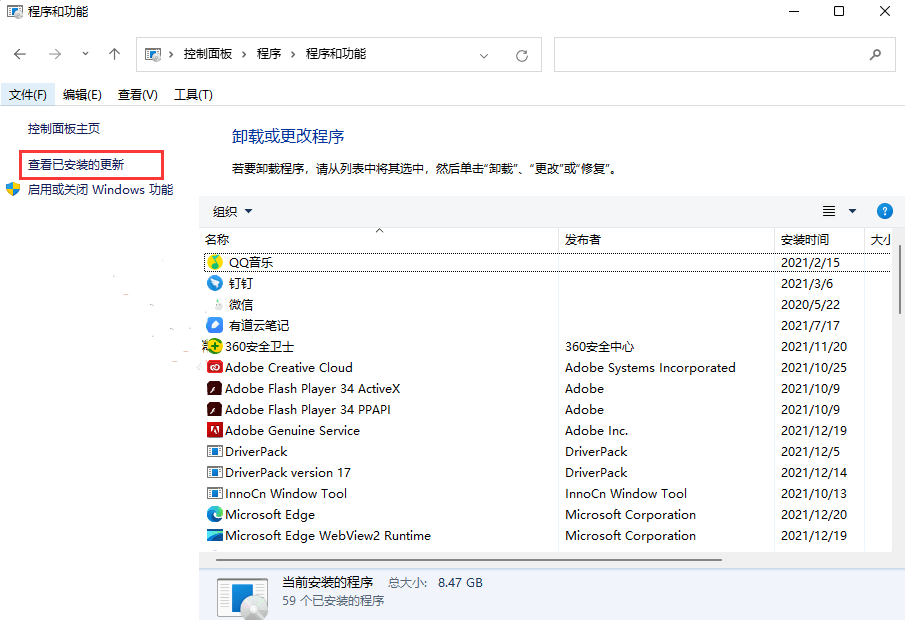Viewport: 905px width, 620px height.
Task: Go to 程序 in the breadcrumb
Action: pyautogui.click(x=269, y=54)
